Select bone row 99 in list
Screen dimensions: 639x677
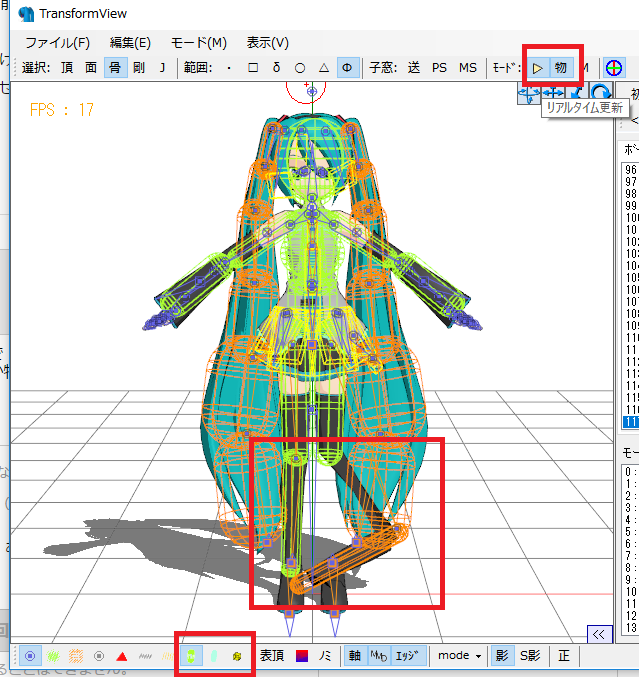[630, 206]
